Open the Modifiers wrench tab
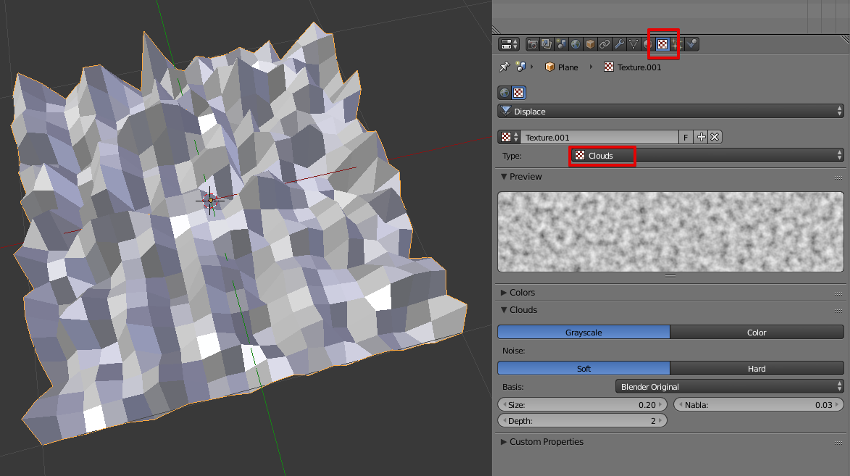 [619, 44]
